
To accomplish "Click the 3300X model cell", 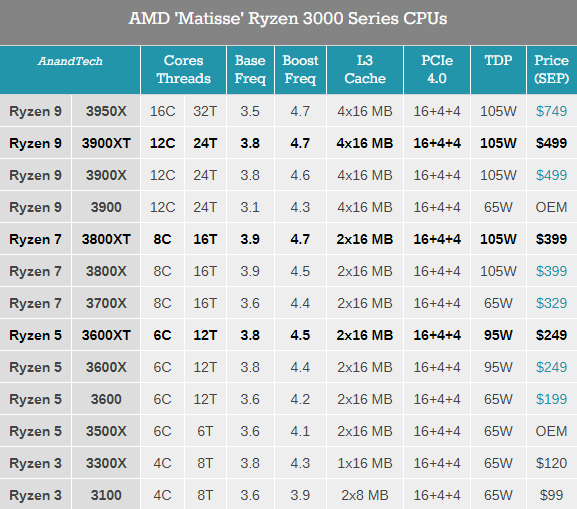I will point(106,463).
